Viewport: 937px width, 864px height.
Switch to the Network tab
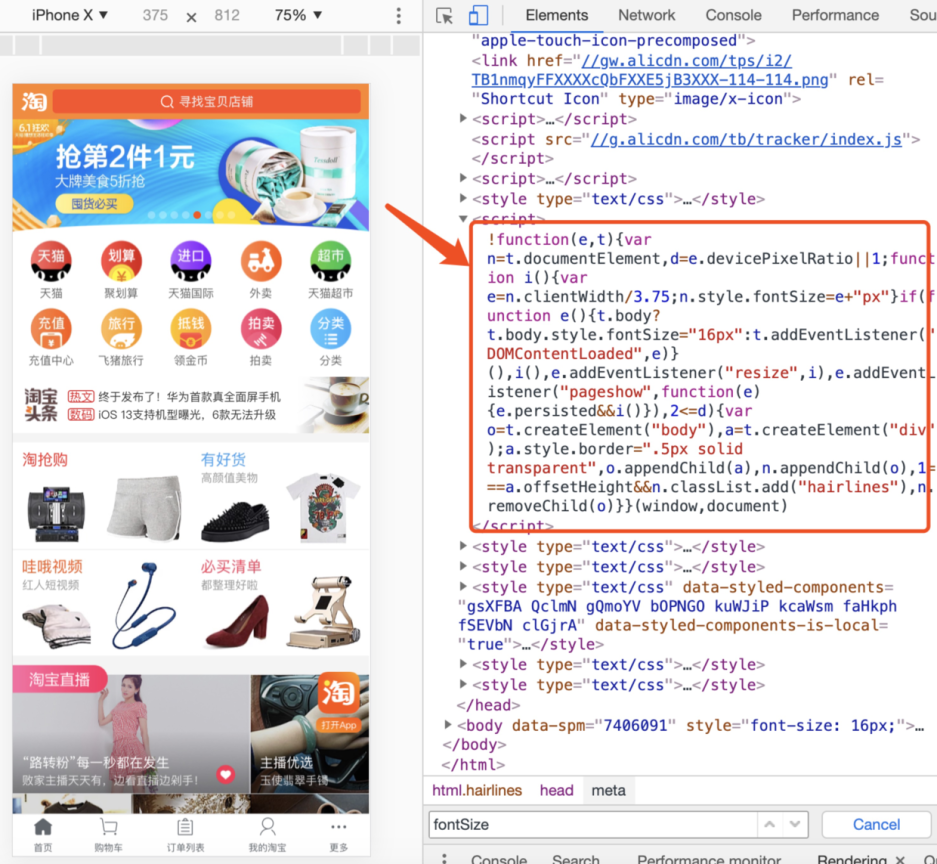coord(647,16)
